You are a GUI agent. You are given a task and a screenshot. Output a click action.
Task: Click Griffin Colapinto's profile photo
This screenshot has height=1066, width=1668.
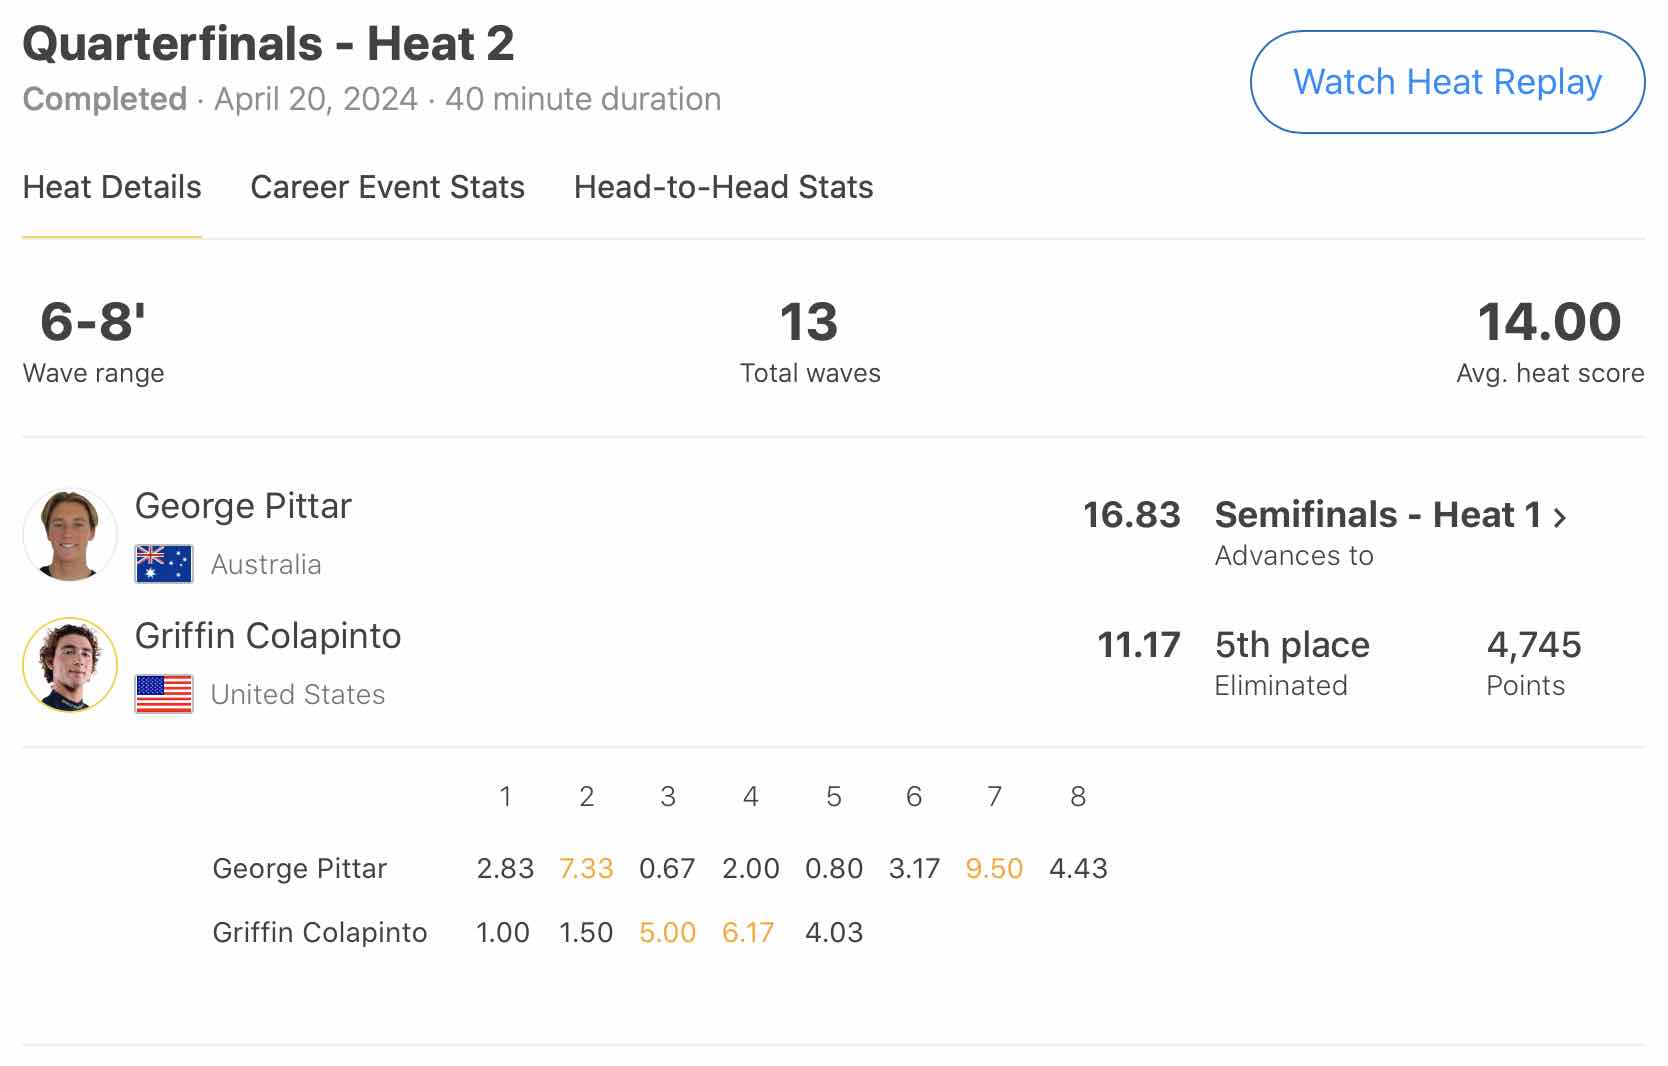coord(70,665)
